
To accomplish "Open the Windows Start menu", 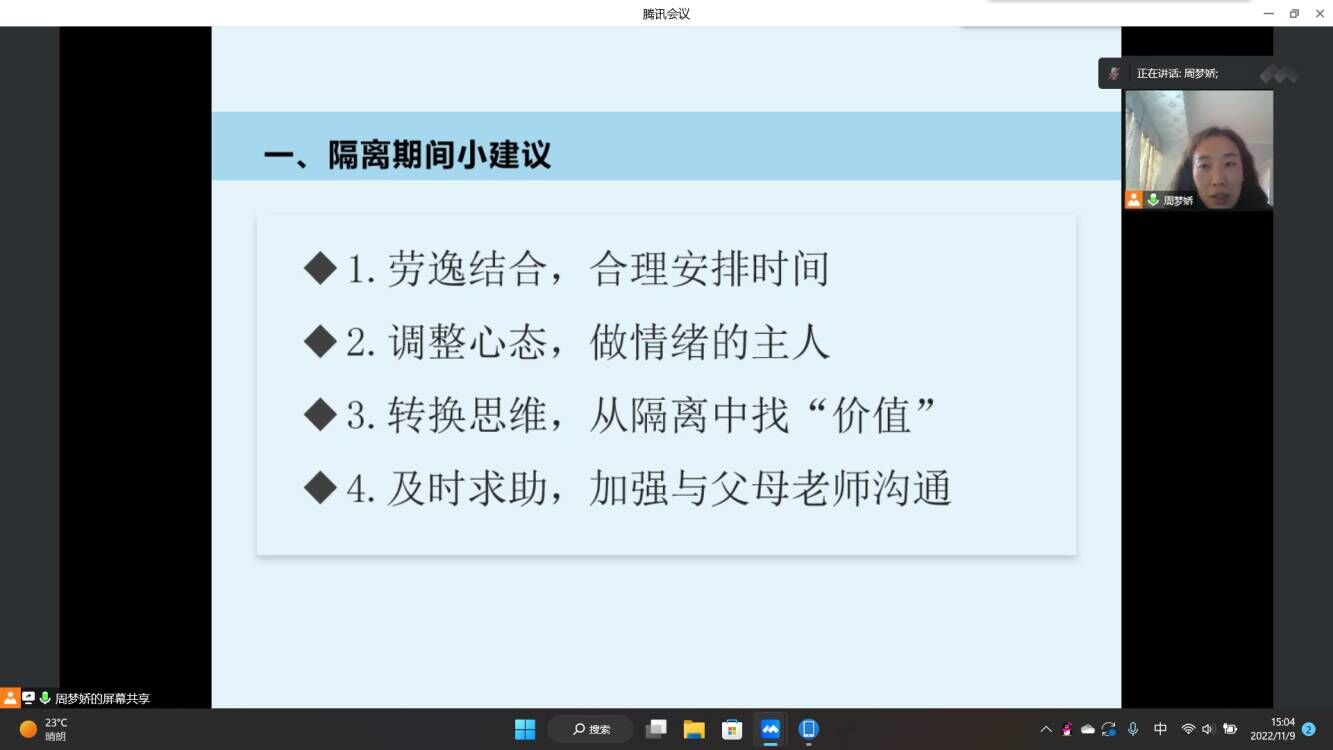I will (525, 729).
